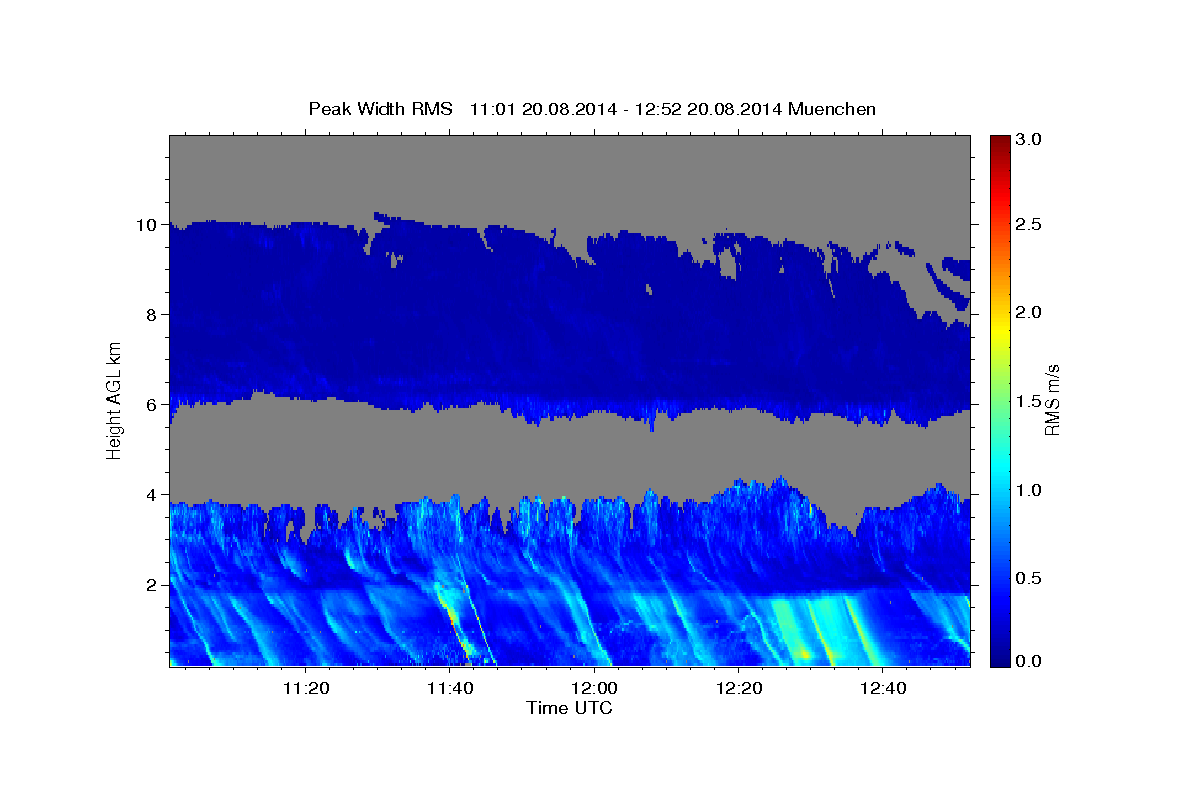Click the plot title 'Peak Width RMS'
The width and height of the screenshot is (1200, 800).
pyautogui.click(x=381, y=109)
